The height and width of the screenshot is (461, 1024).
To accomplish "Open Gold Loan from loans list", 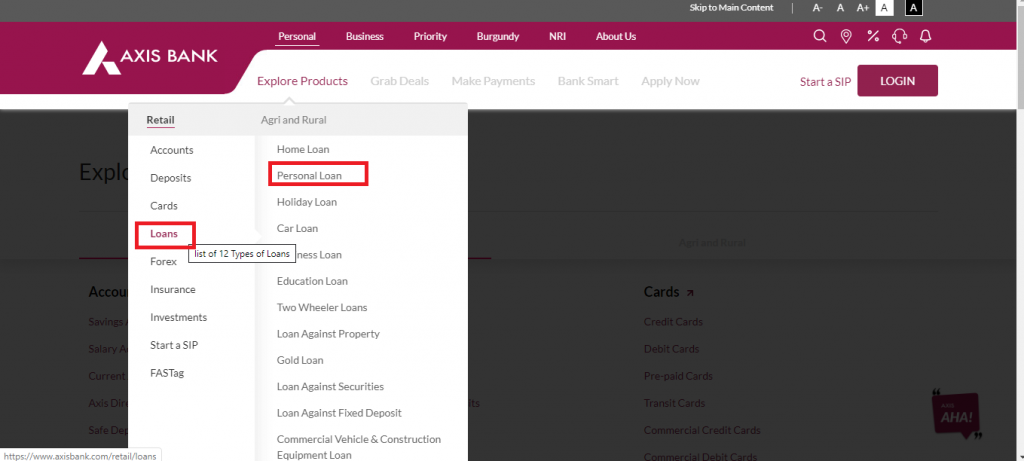I will point(300,360).
